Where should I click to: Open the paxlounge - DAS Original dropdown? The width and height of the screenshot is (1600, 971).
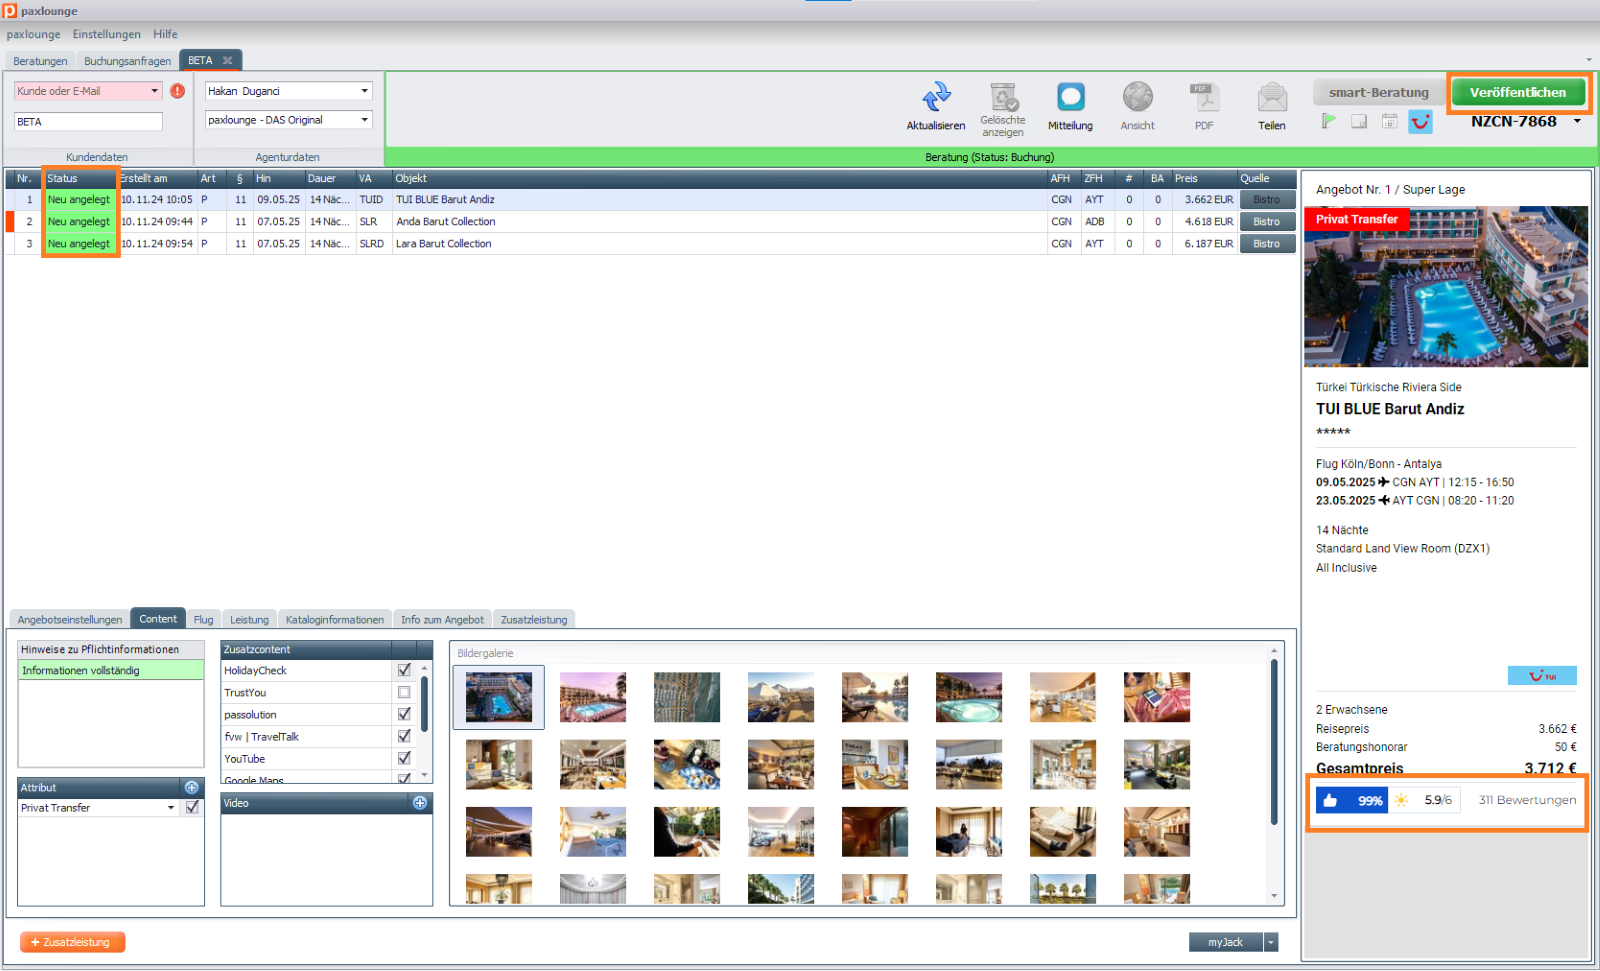tap(365, 120)
